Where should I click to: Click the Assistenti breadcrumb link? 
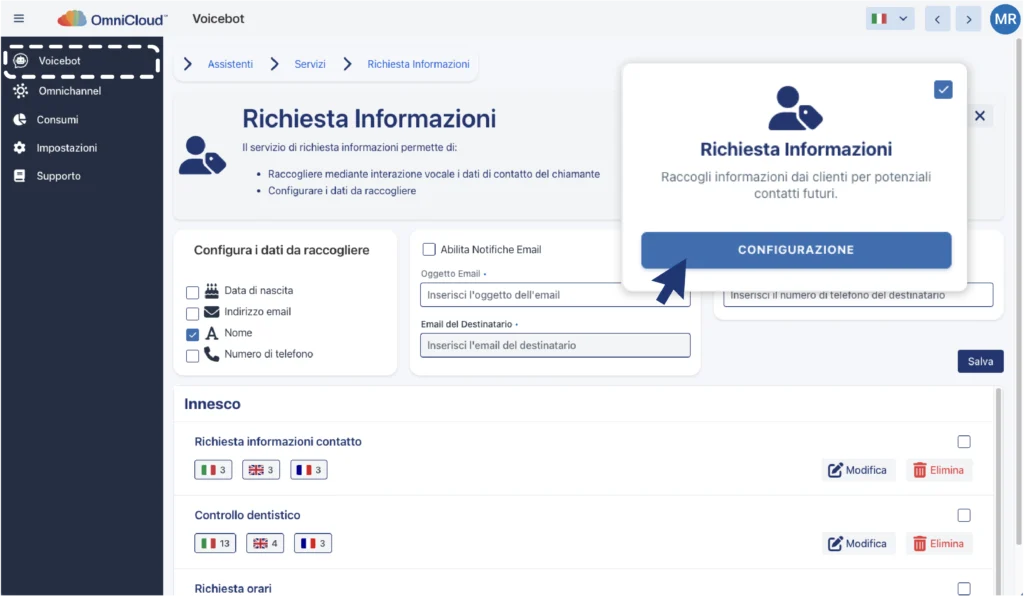click(230, 64)
